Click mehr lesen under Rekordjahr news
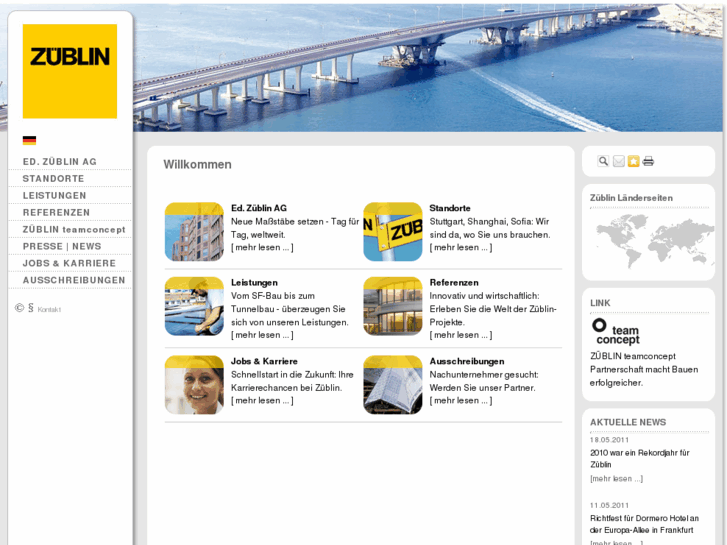Image resolution: width=727 pixels, height=545 pixels. (x=616, y=478)
